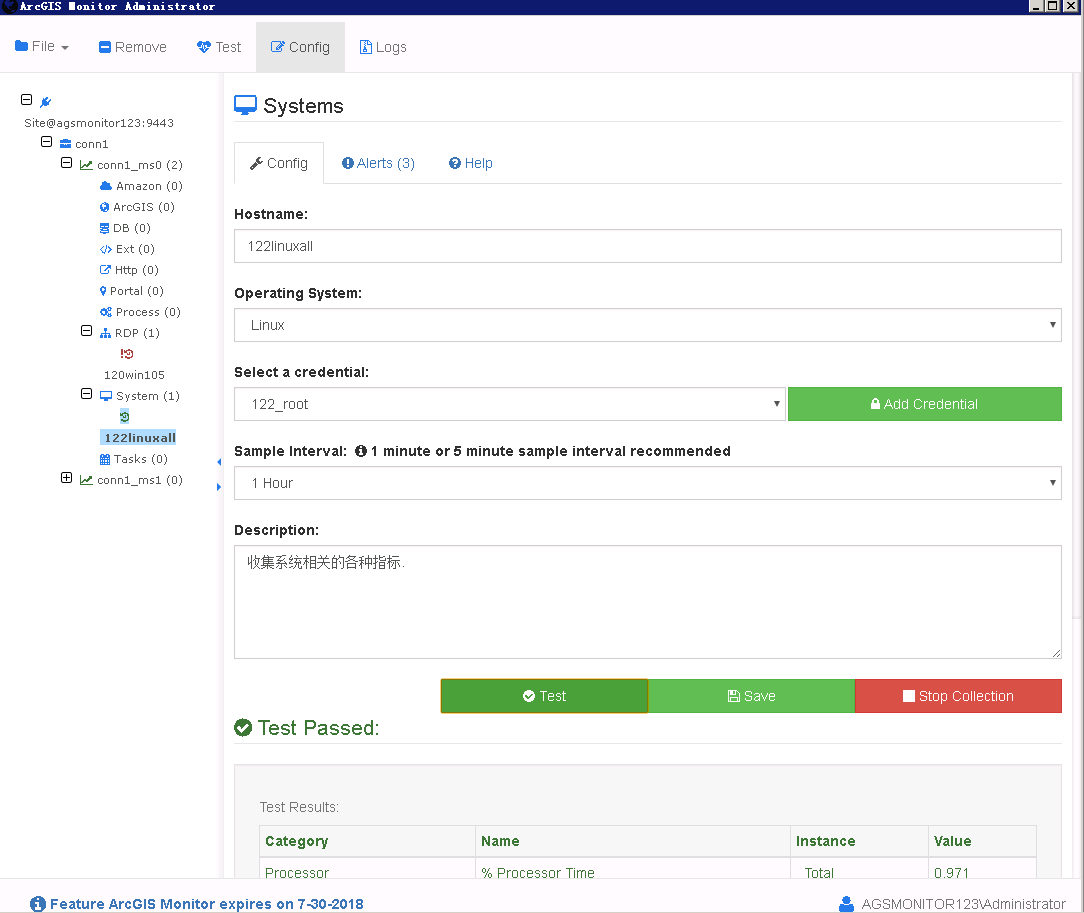Switch to the Config tab in Systems
This screenshot has width=1084, height=913.
279,163
